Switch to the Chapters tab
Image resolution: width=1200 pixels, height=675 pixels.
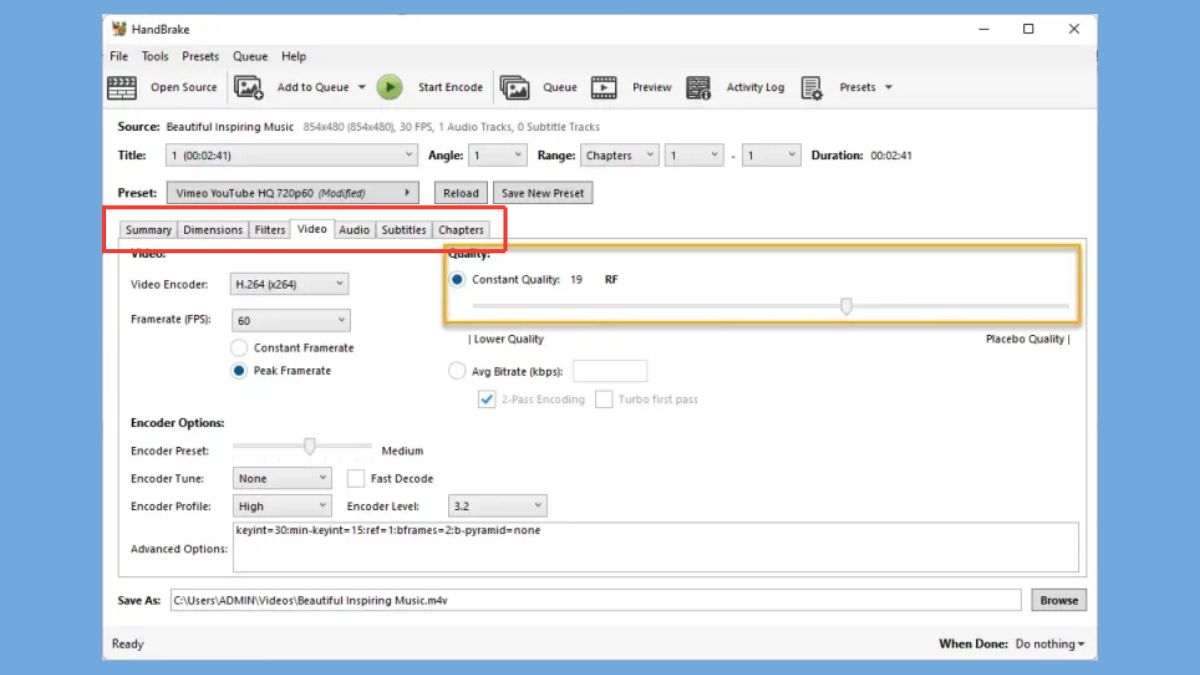[x=461, y=230]
